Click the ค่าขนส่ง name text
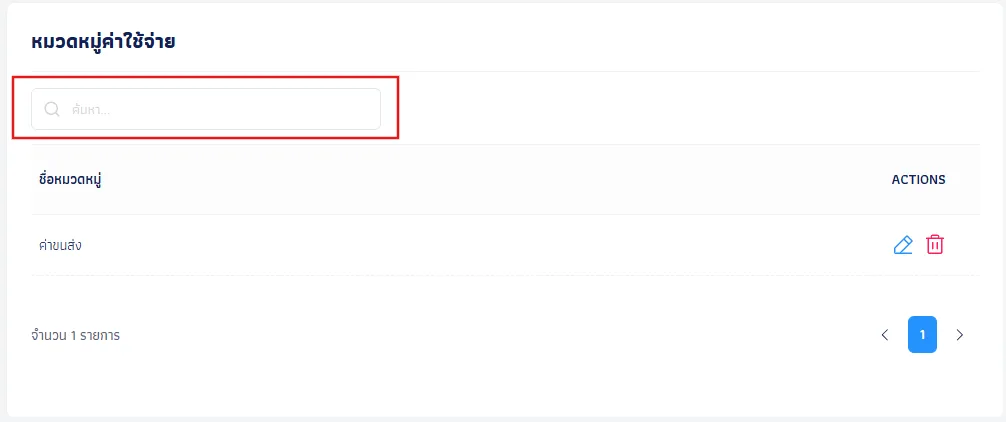 pyautogui.click(x=60, y=245)
